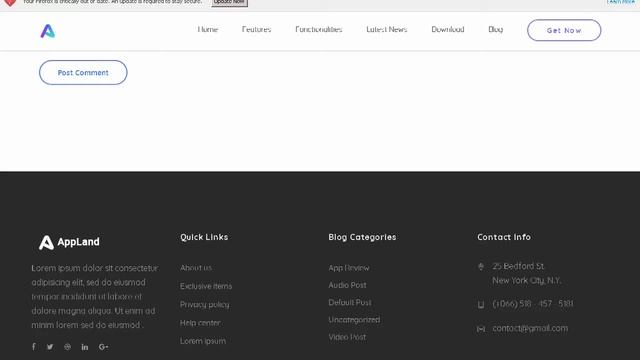Open the Download nav item
The height and width of the screenshot is (360, 640).
(448, 29)
